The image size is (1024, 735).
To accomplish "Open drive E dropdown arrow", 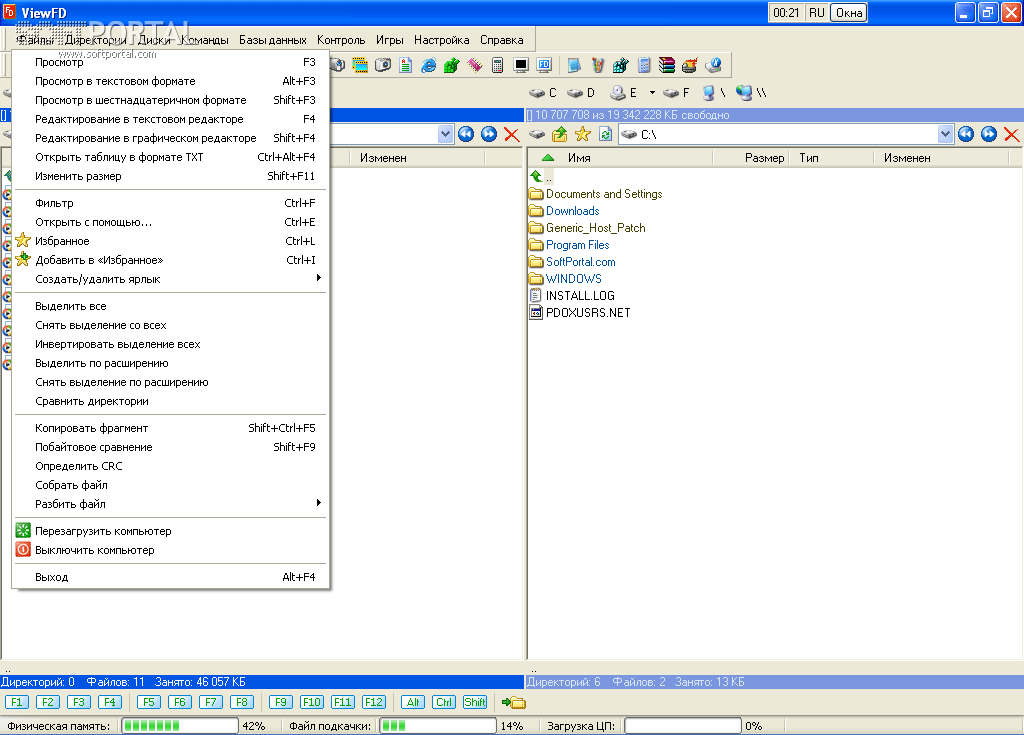I will (652, 93).
